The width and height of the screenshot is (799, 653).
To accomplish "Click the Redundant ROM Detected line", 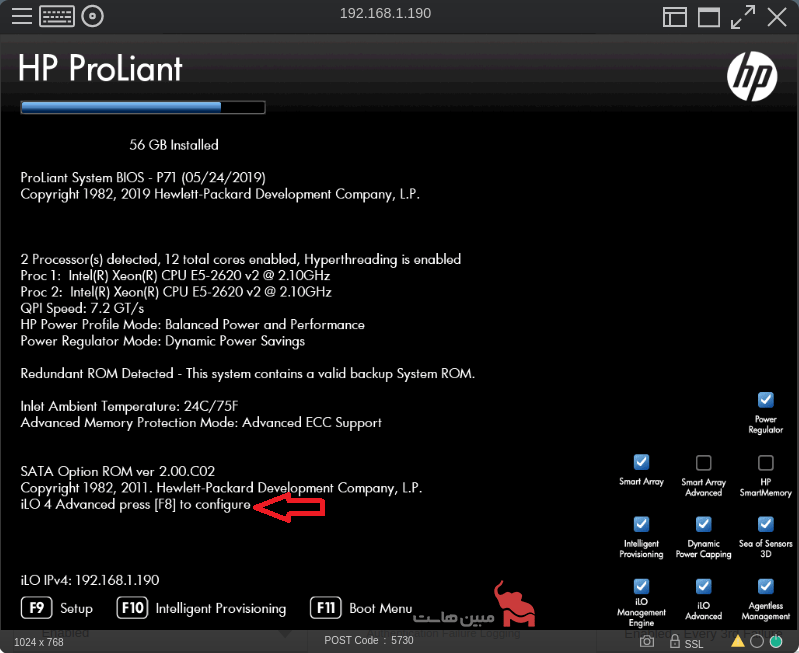I will [248, 374].
